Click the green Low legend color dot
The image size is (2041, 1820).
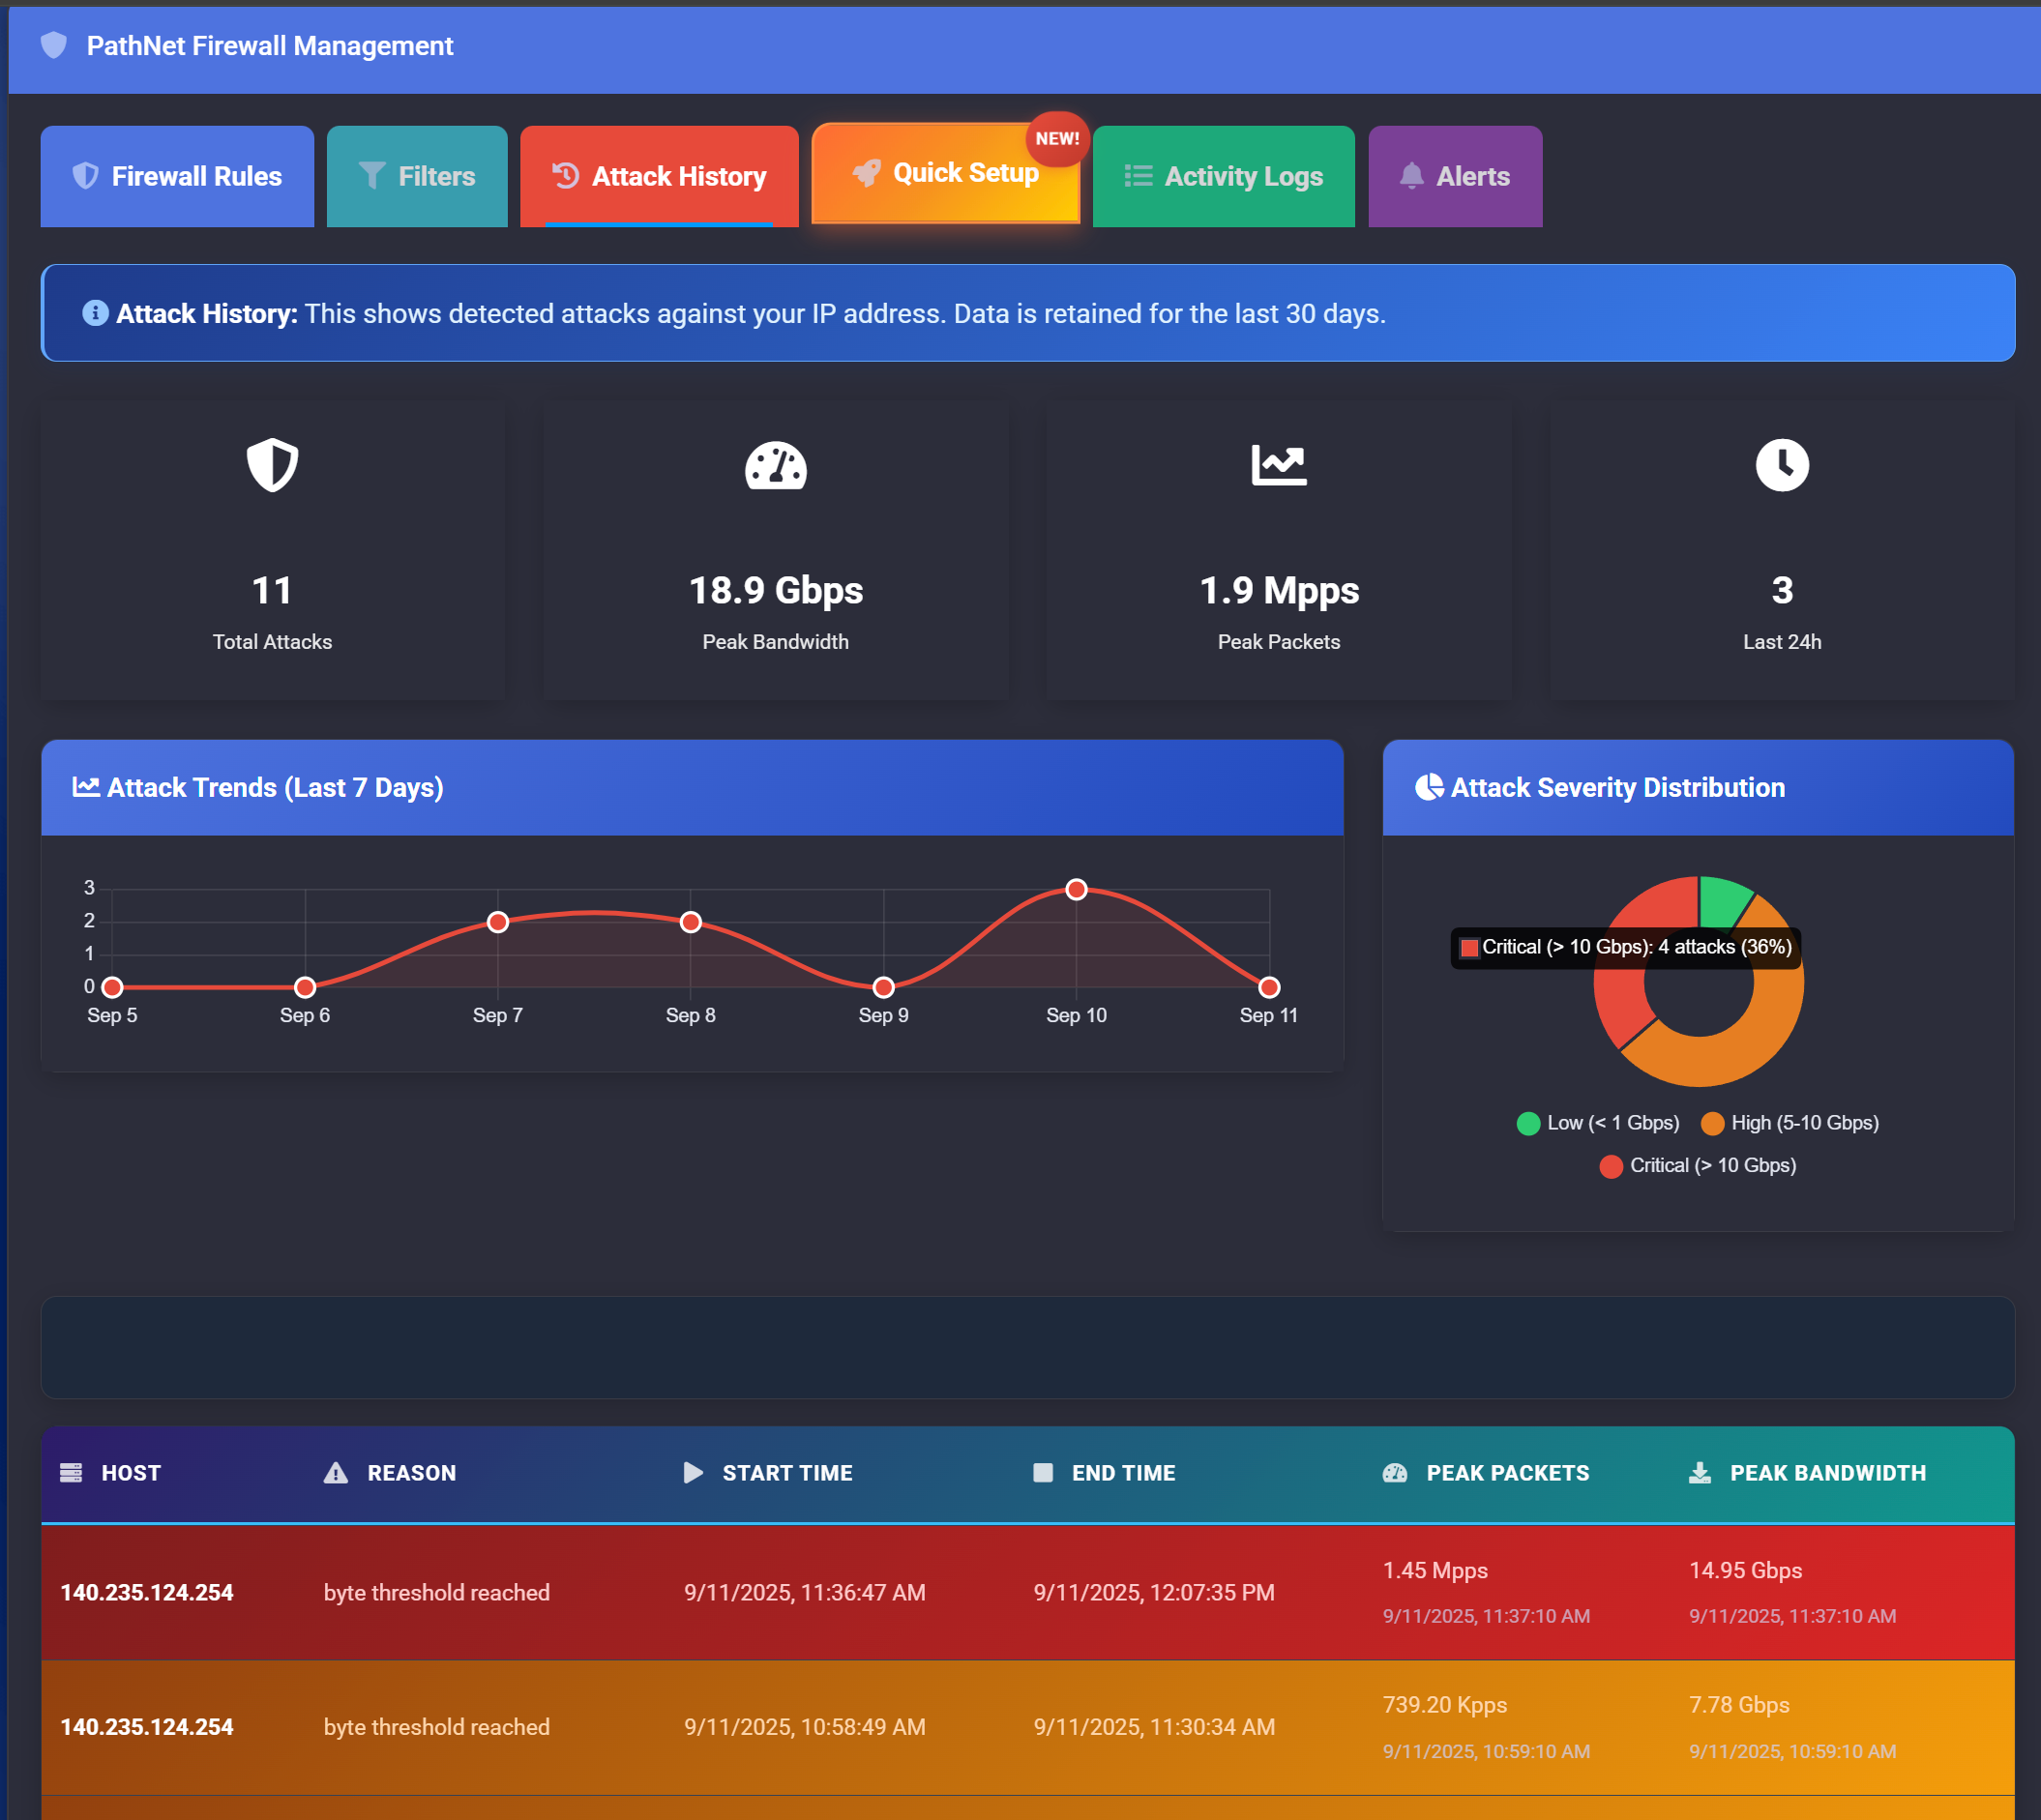point(1528,1123)
